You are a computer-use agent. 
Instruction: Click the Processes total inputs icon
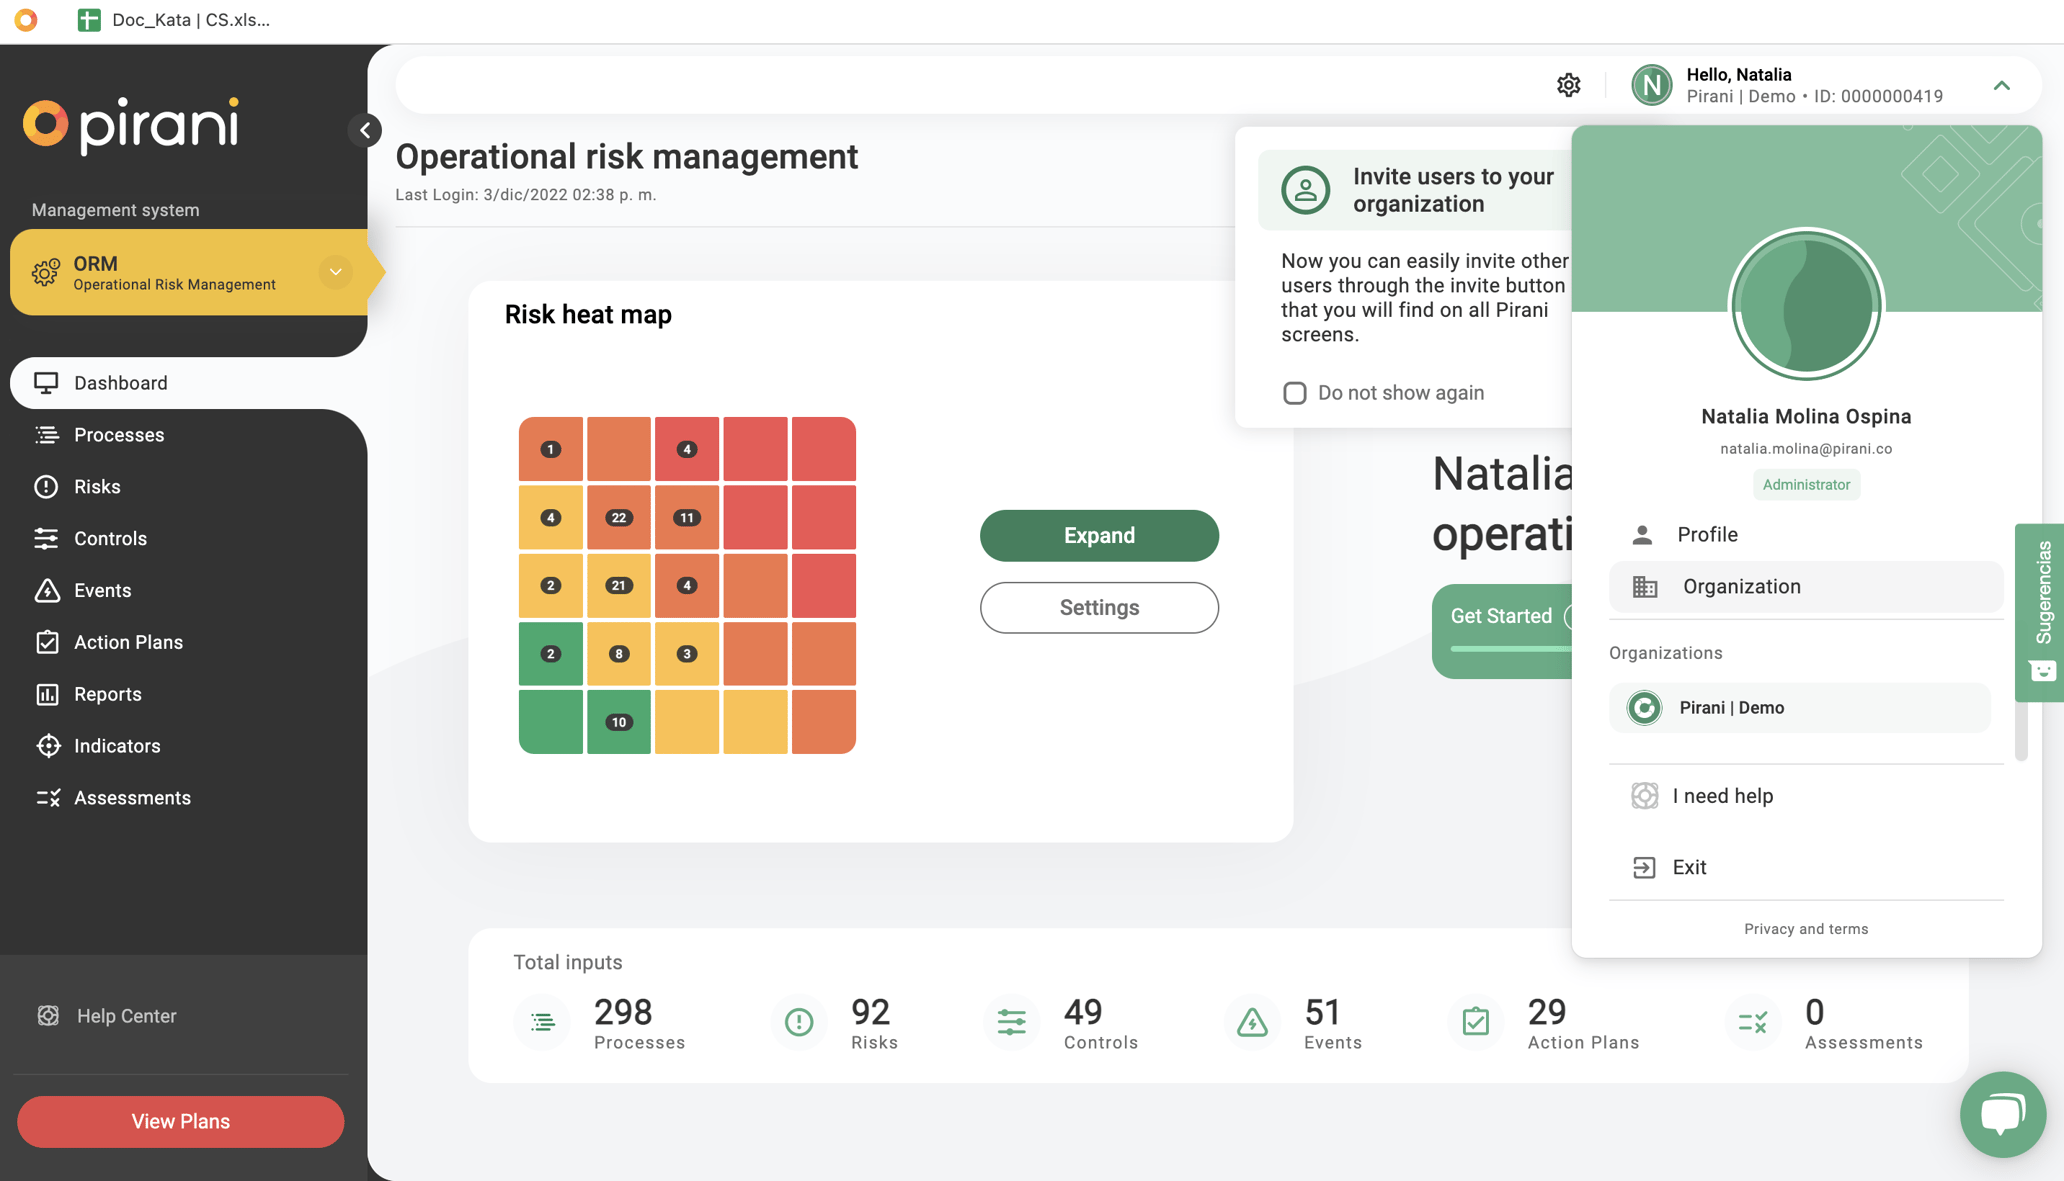coord(543,1022)
